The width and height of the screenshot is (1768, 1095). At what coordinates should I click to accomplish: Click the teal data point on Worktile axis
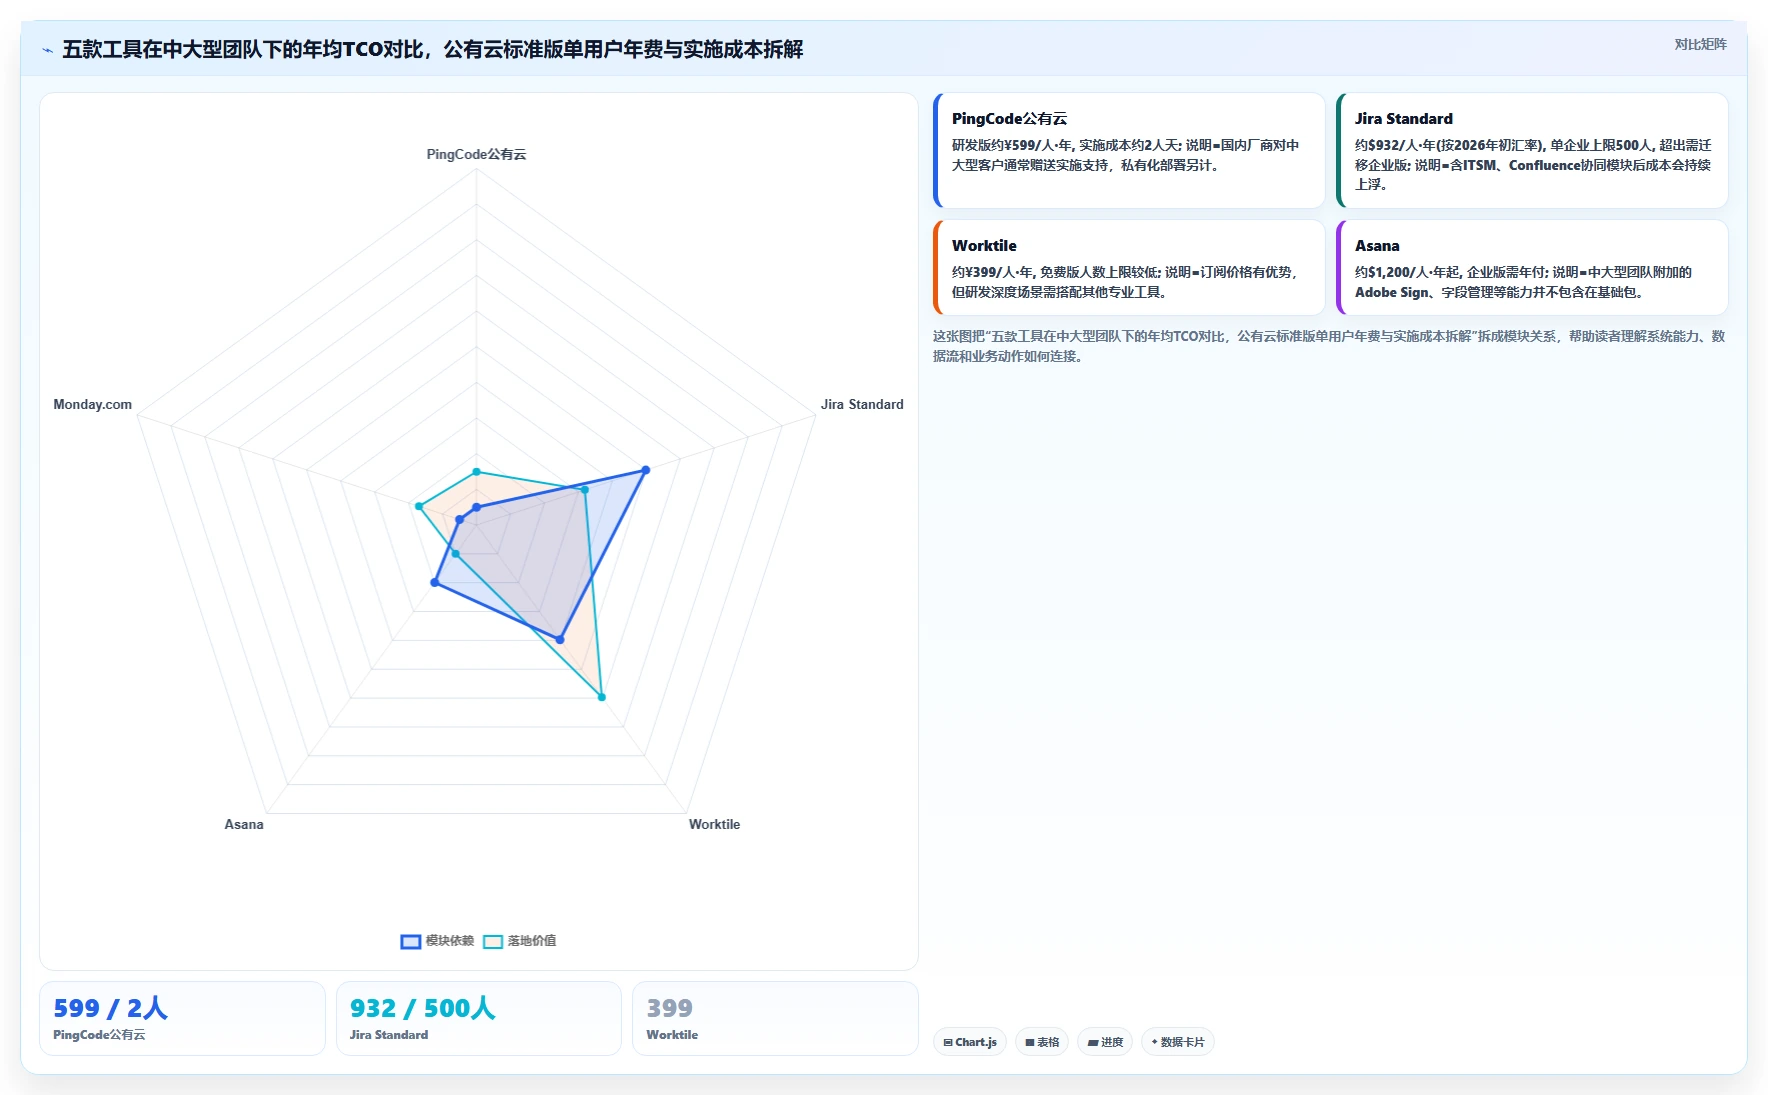coord(602,697)
